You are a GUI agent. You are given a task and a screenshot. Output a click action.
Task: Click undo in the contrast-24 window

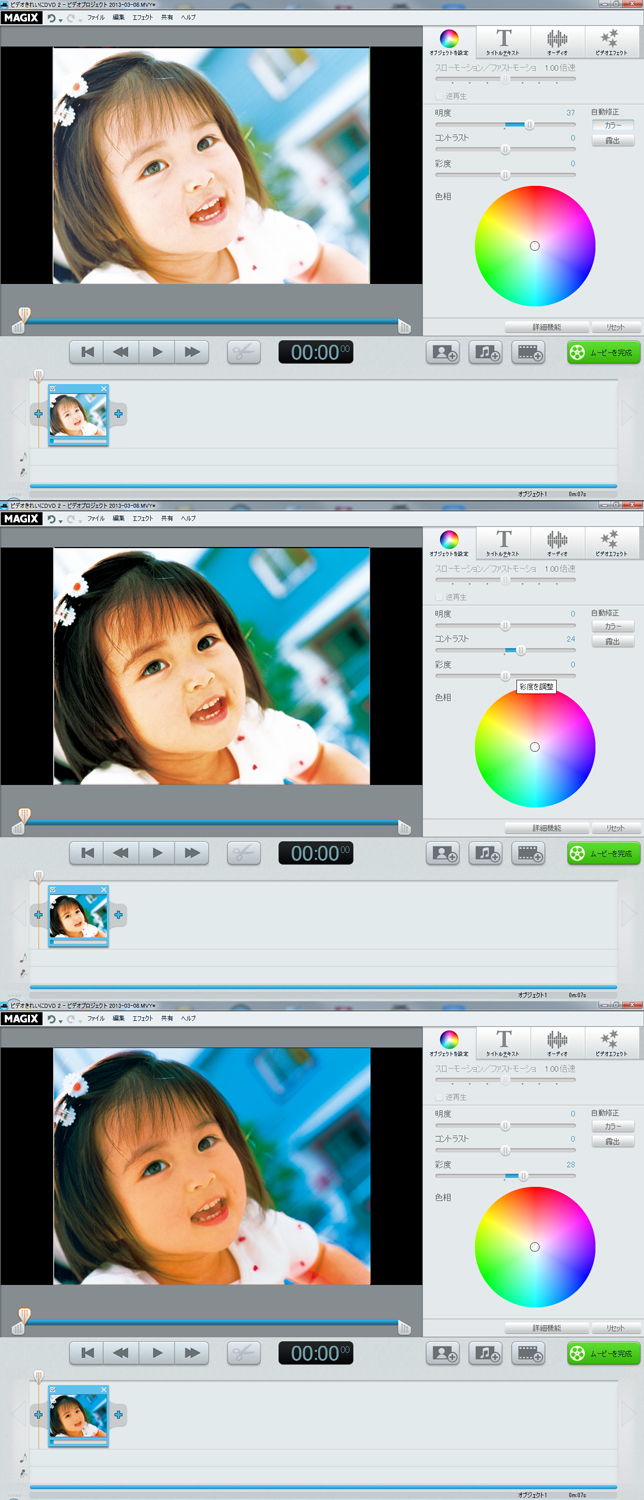point(51,518)
